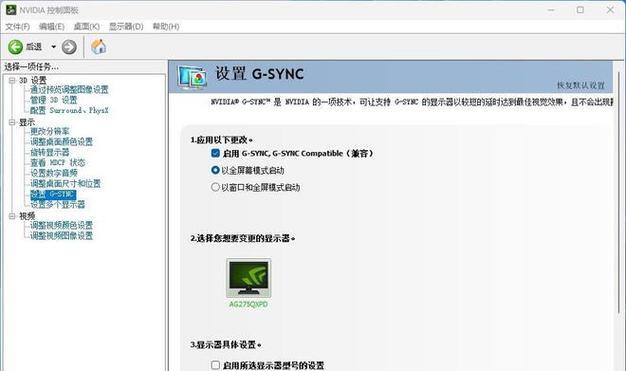
Task: Open the 文件(F) menu
Action: click(18, 26)
